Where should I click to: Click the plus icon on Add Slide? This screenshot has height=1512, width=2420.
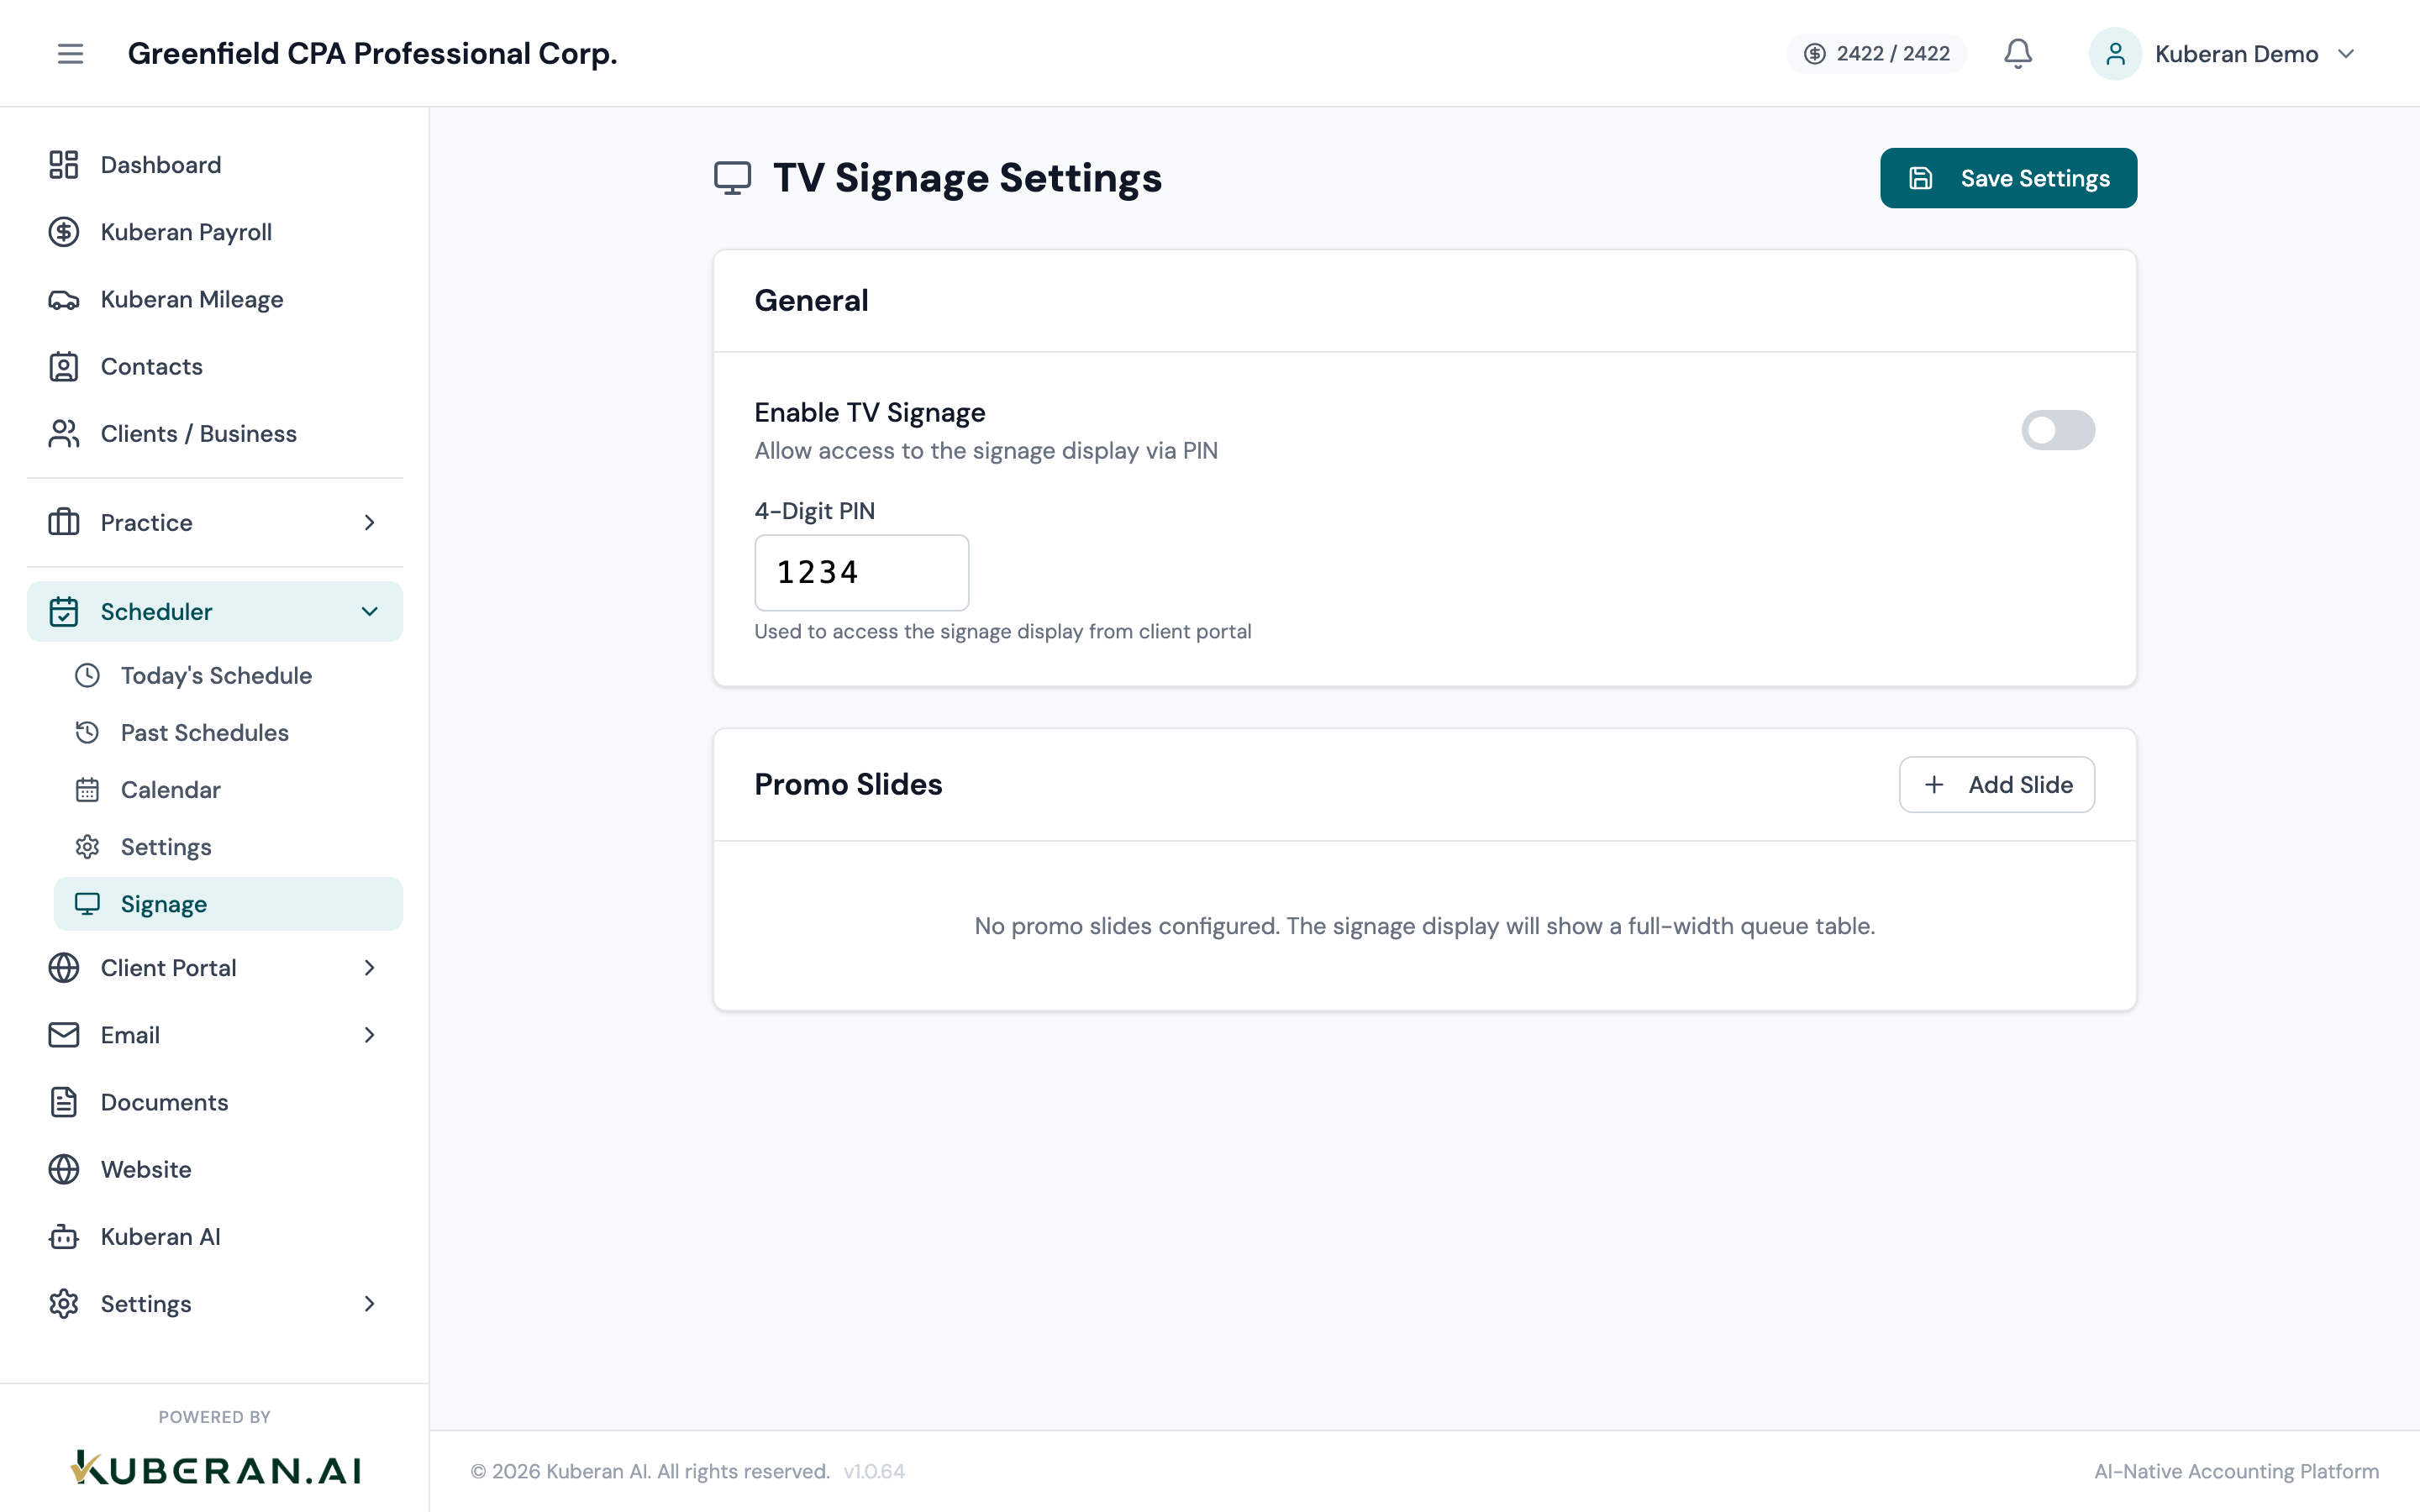(1935, 785)
